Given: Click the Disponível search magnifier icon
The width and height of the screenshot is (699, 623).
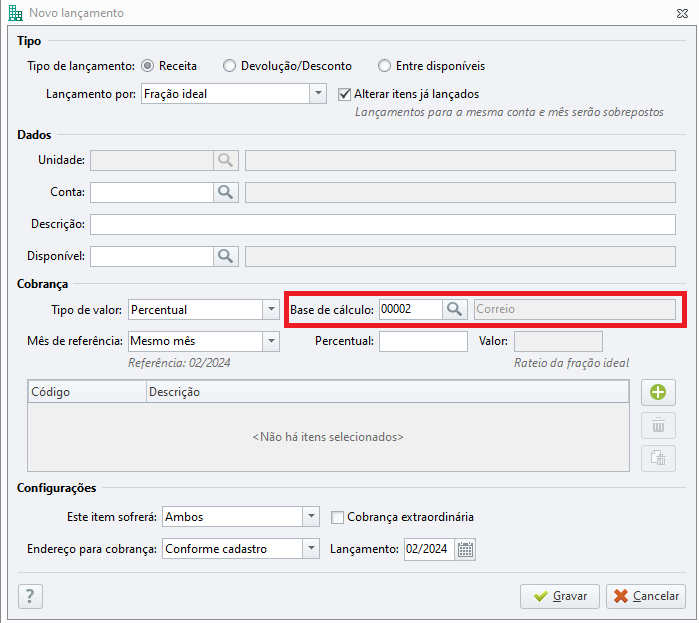Looking at the screenshot, I should point(226,256).
